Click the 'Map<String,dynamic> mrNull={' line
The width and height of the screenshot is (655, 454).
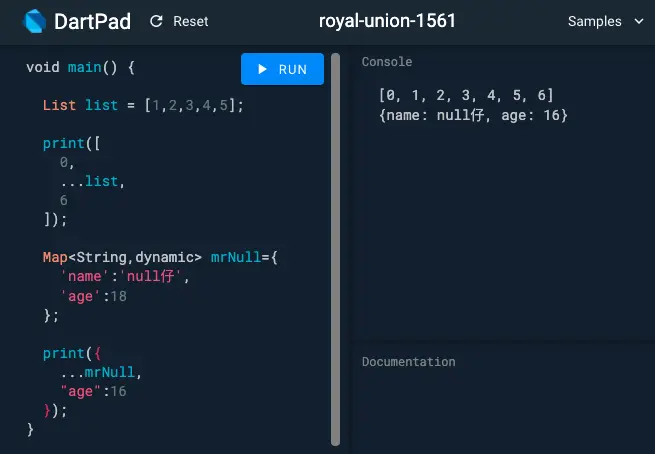(160, 257)
